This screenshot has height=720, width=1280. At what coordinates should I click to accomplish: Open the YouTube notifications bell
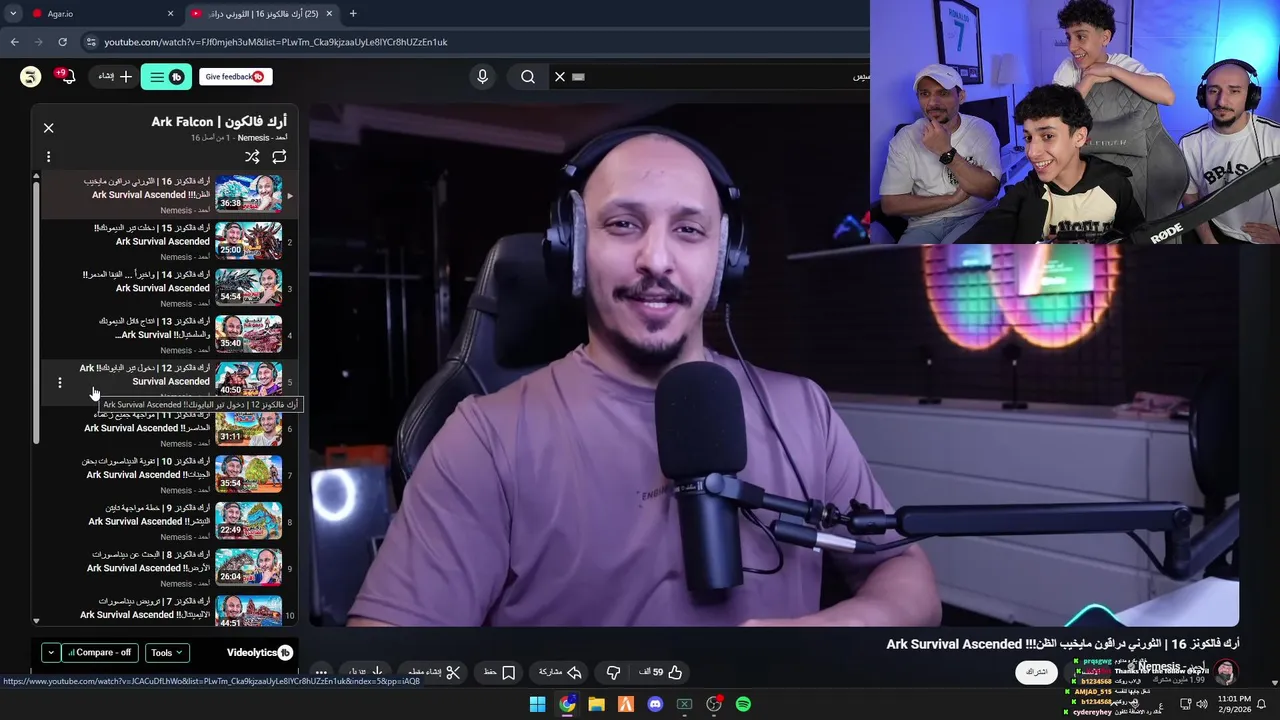tap(66, 77)
